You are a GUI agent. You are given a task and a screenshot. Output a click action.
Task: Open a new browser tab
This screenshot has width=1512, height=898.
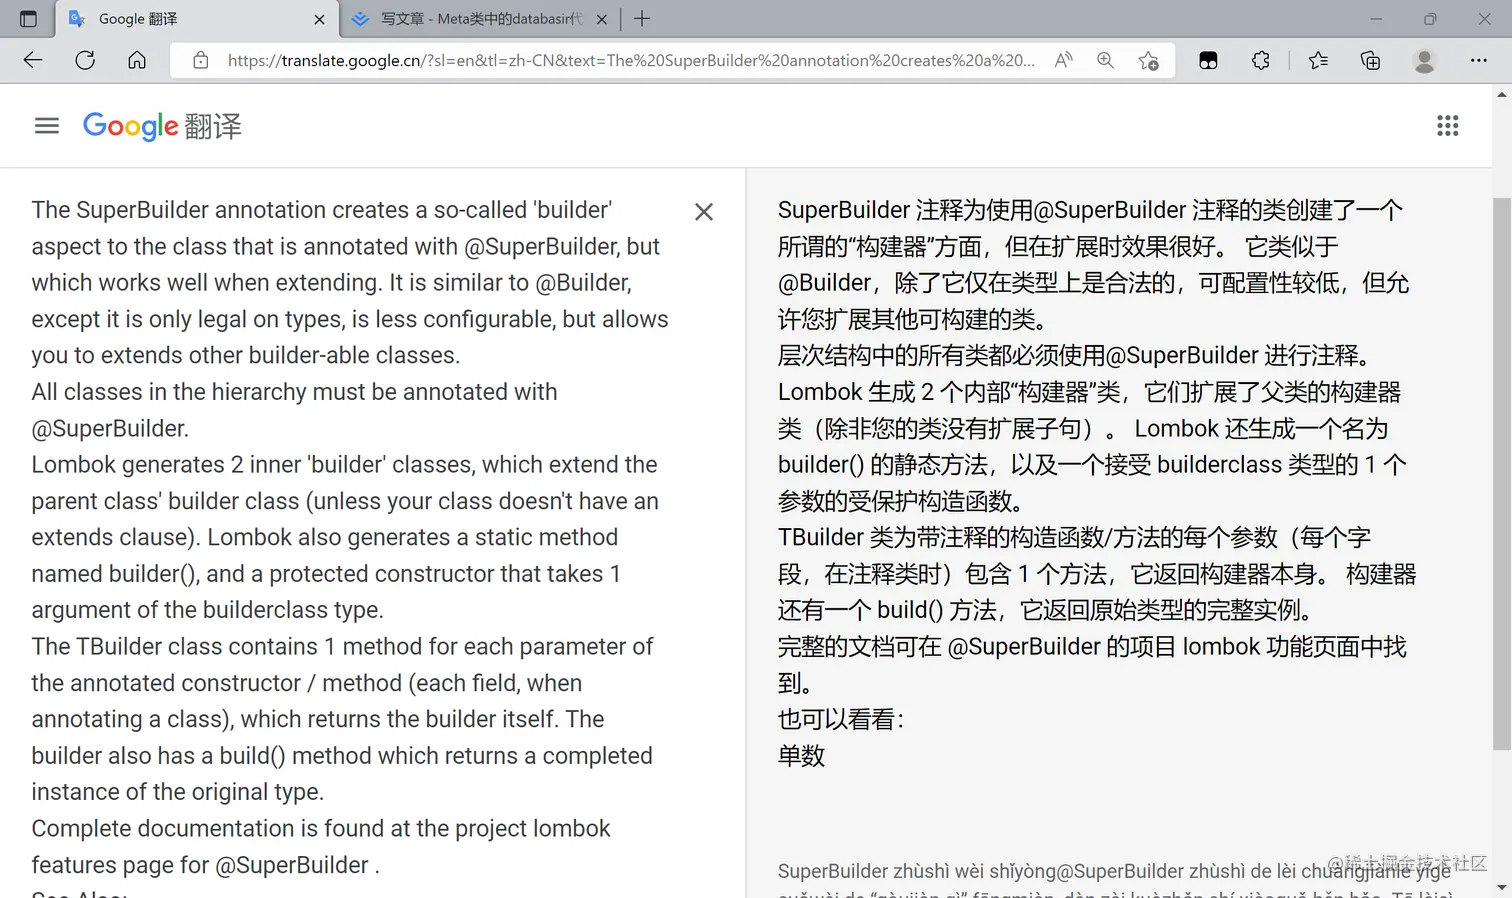(642, 19)
